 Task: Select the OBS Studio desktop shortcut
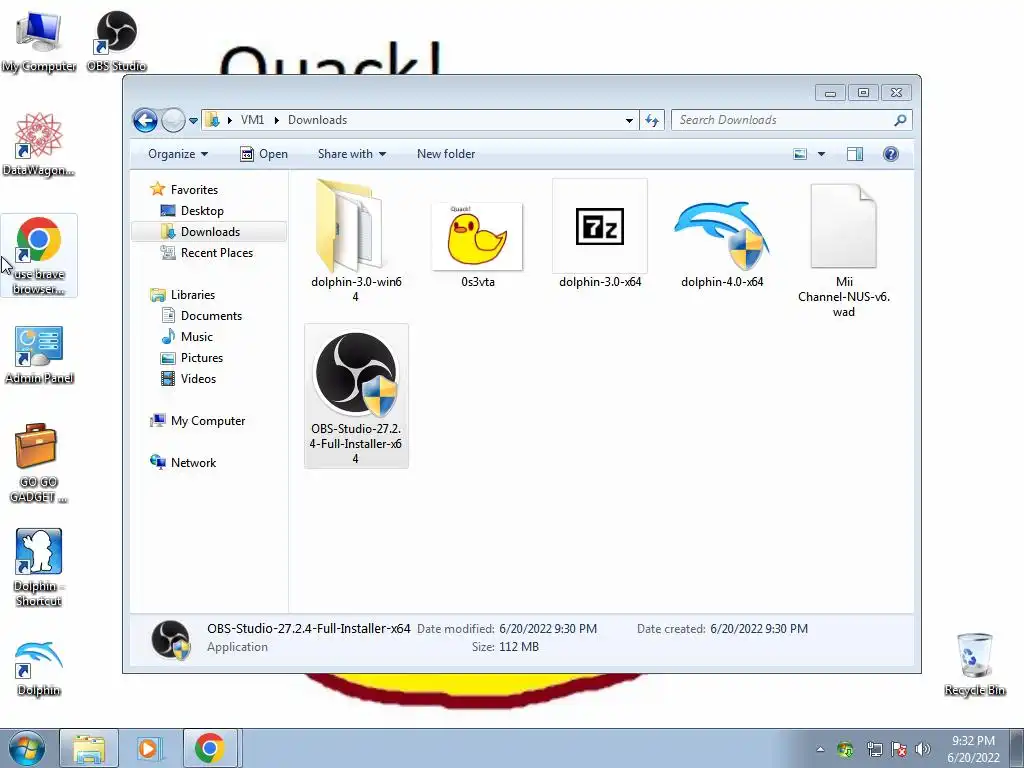(x=116, y=42)
